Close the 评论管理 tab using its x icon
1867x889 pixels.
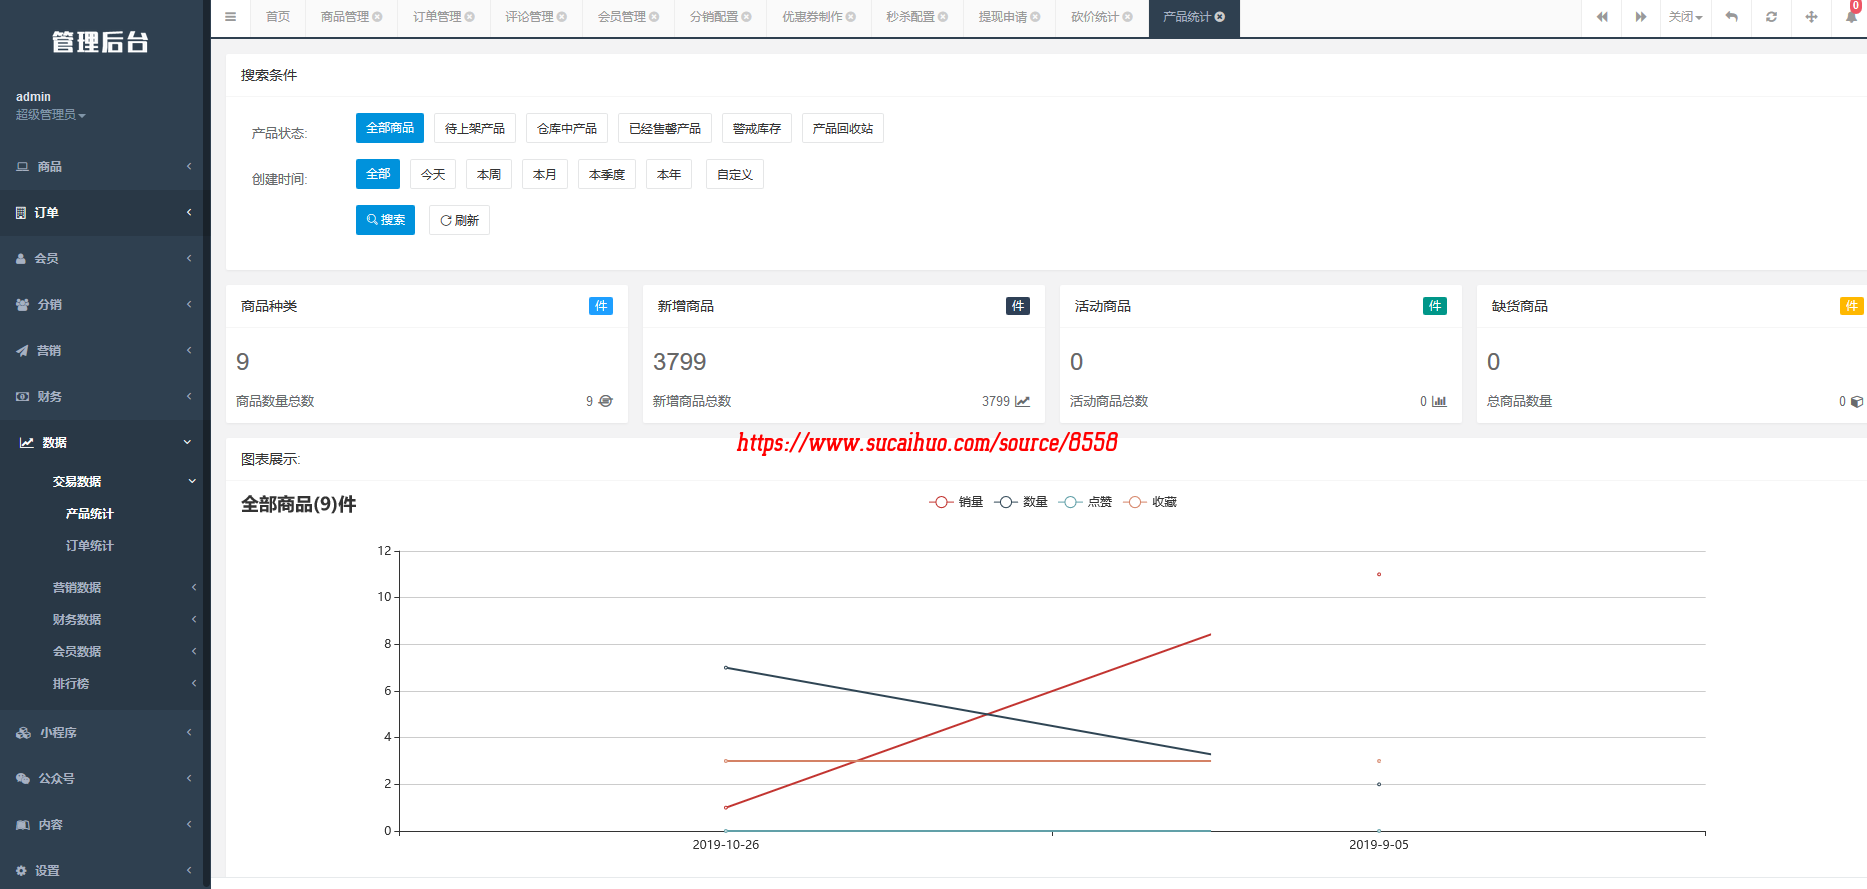562,17
